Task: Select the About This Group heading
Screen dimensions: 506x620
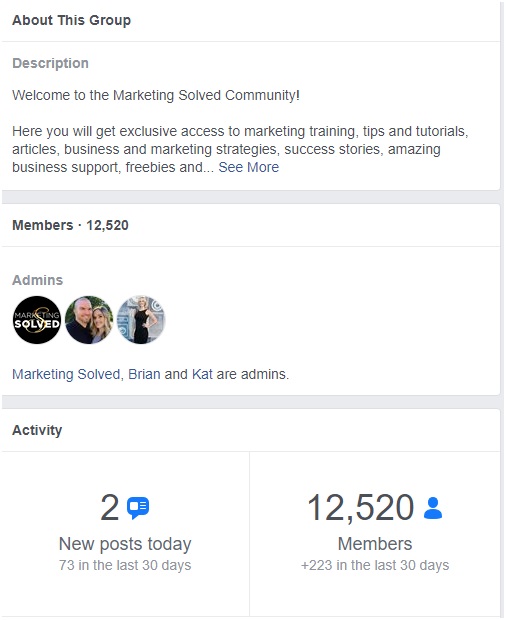Action: pos(72,20)
